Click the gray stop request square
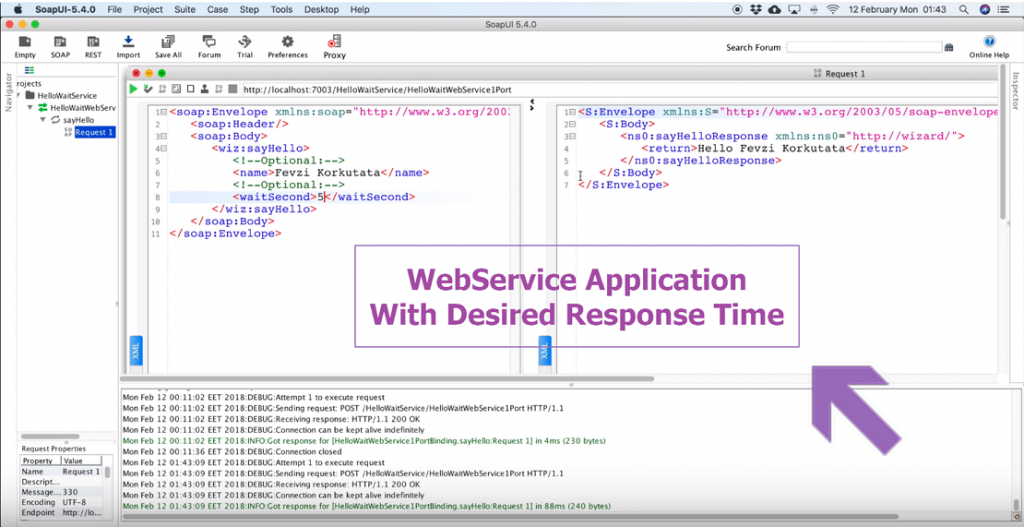Image resolution: width=1024 pixels, height=527 pixels. (233, 89)
